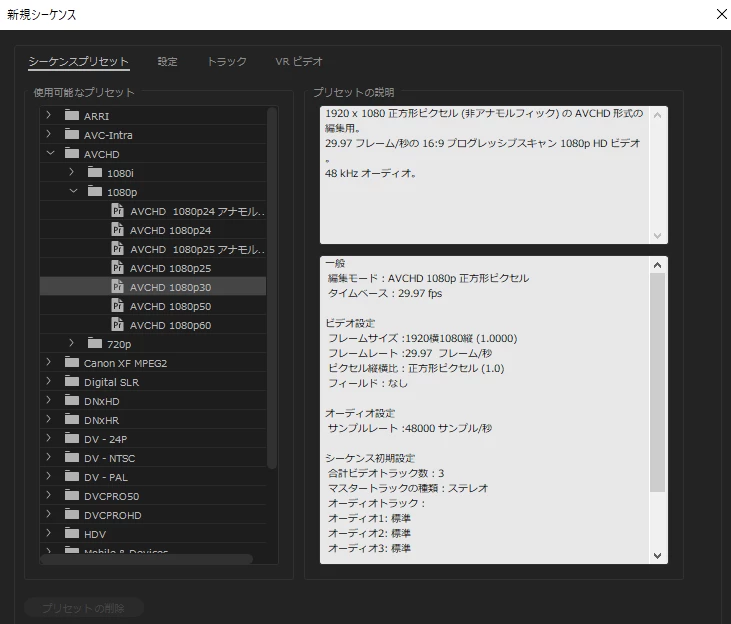The image size is (731, 624).
Task: Click the 1080i folder icon
Action: click(x=95, y=173)
